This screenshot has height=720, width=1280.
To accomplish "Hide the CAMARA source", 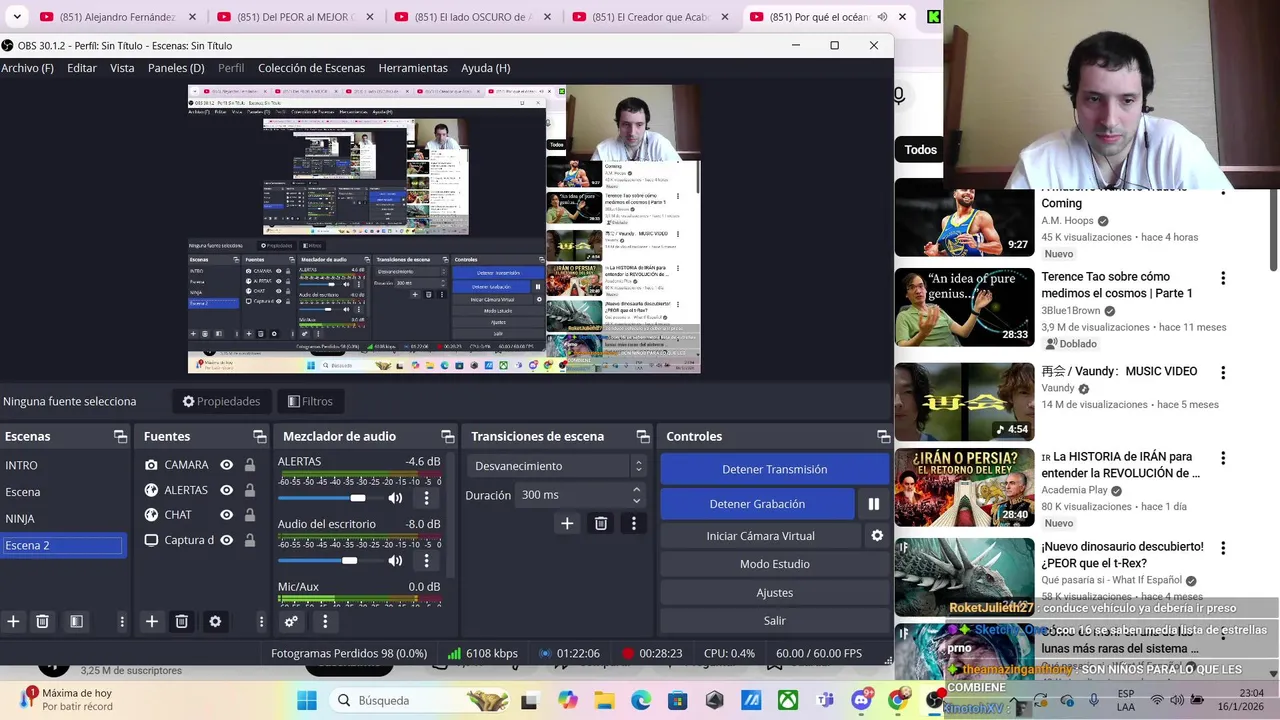I will click(x=226, y=465).
